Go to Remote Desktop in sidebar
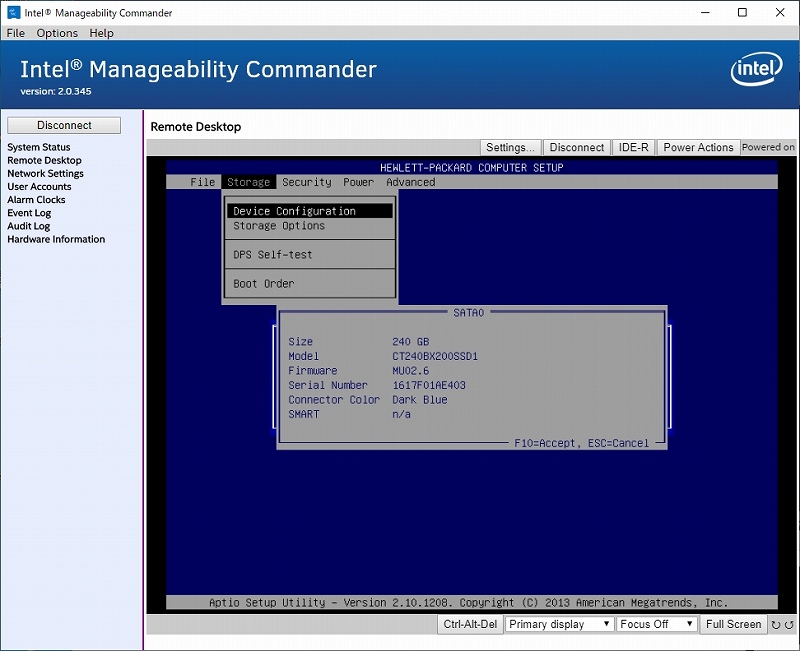The width and height of the screenshot is (800, 651). 44,160
